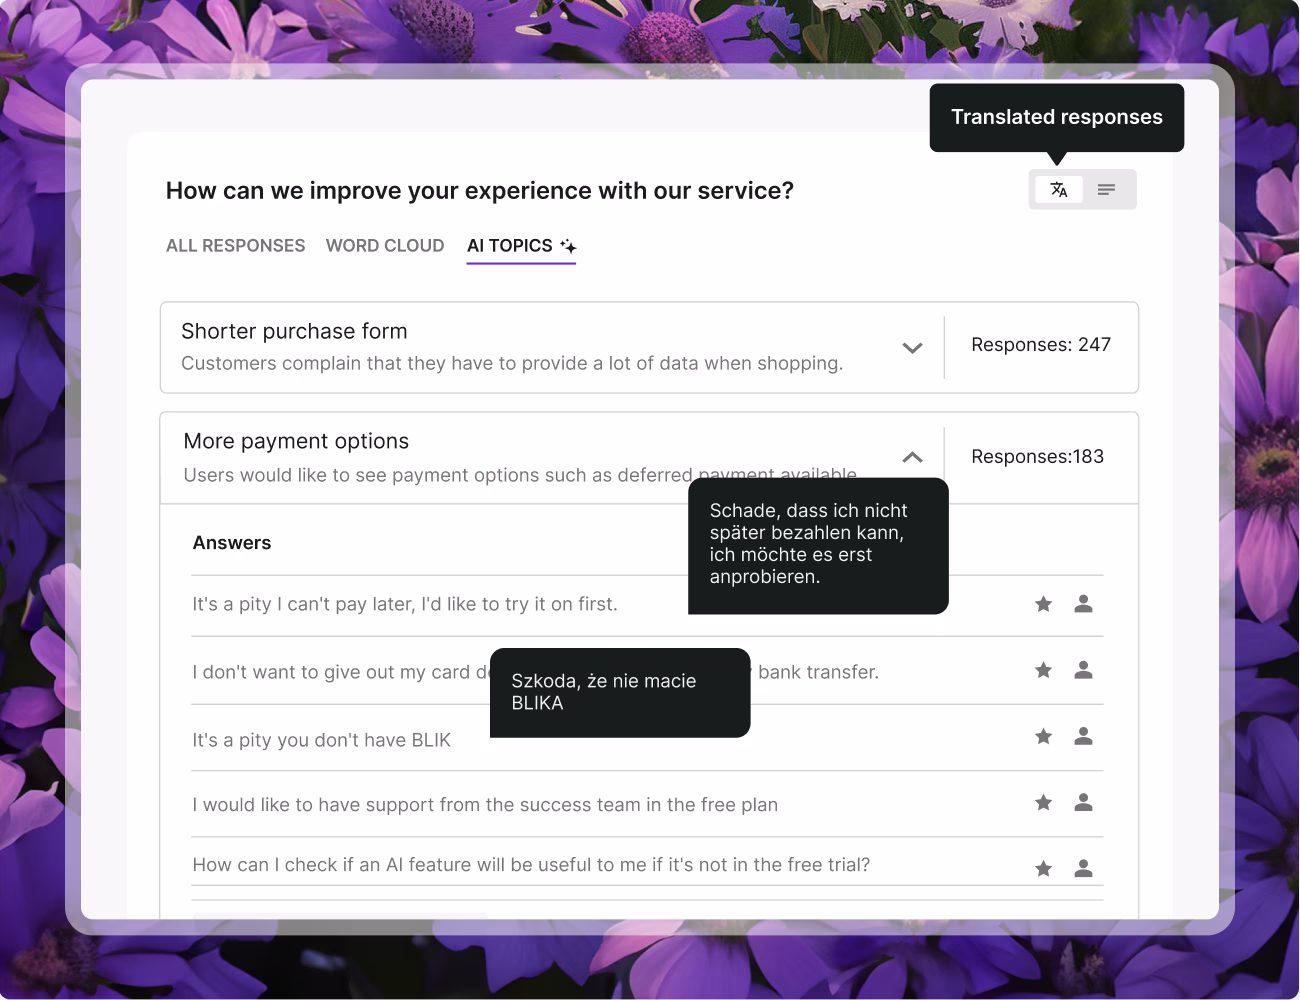The height and width of the screenshot is (1000, 1300).
Task: View respondent for the free plan support answer
Action: pos(1083,803)
